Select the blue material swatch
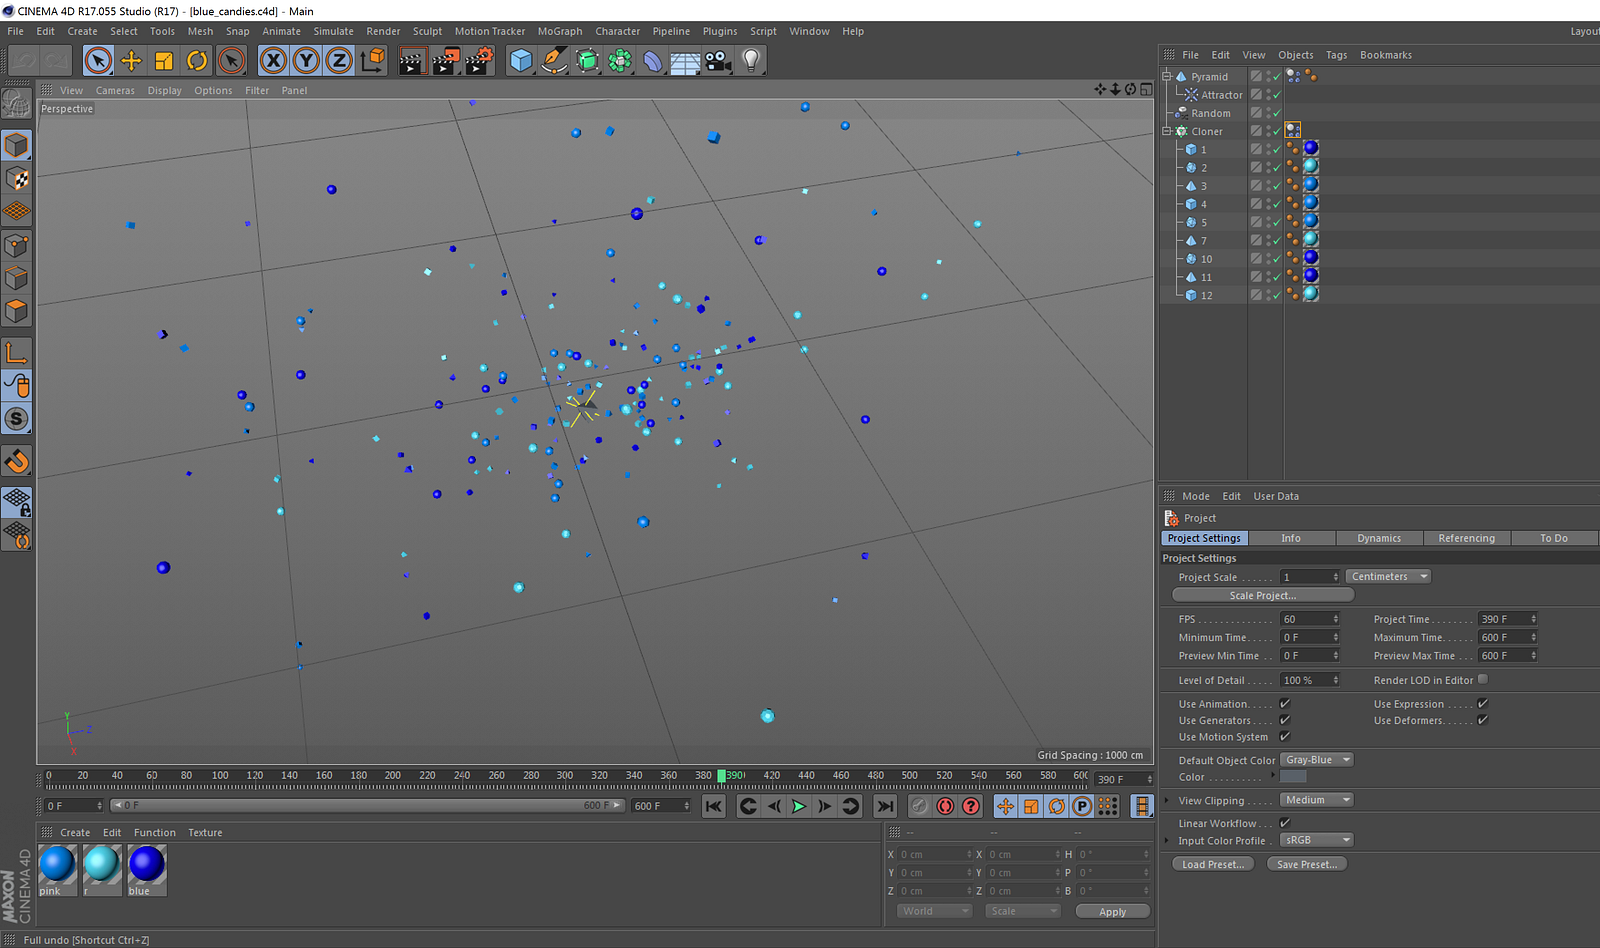Image resolution: width=1600 pixels, height=948 pixels. [146, 865]
